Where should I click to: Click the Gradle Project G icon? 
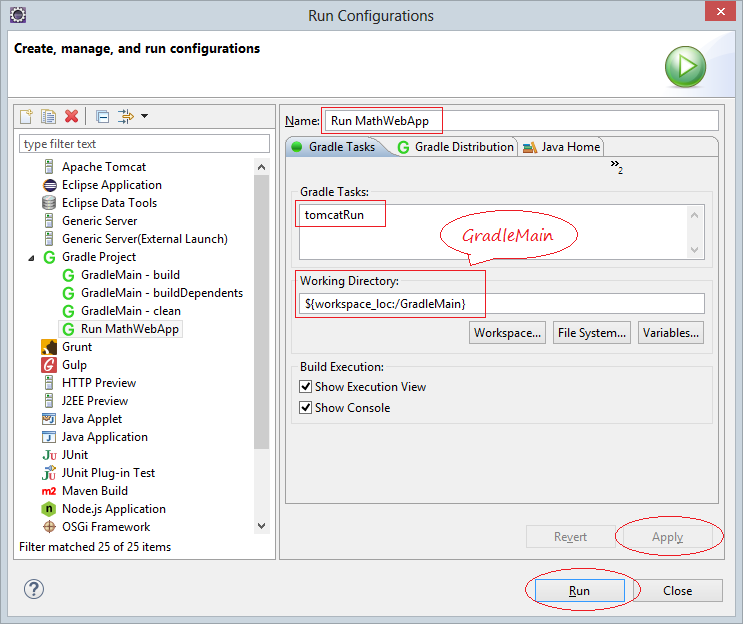coord(49,257)
